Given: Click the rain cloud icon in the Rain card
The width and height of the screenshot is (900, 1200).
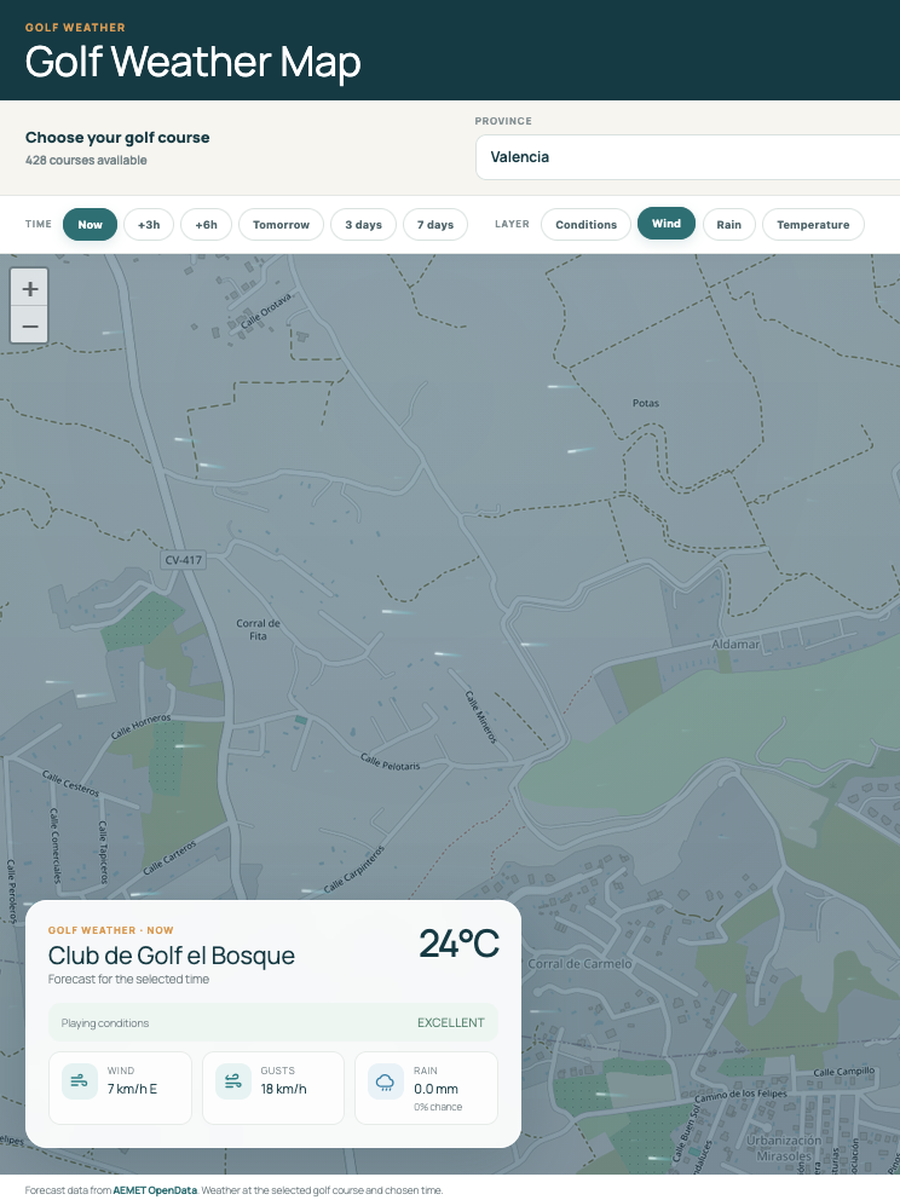Looking at the screenshot, I should [386, 1081].
